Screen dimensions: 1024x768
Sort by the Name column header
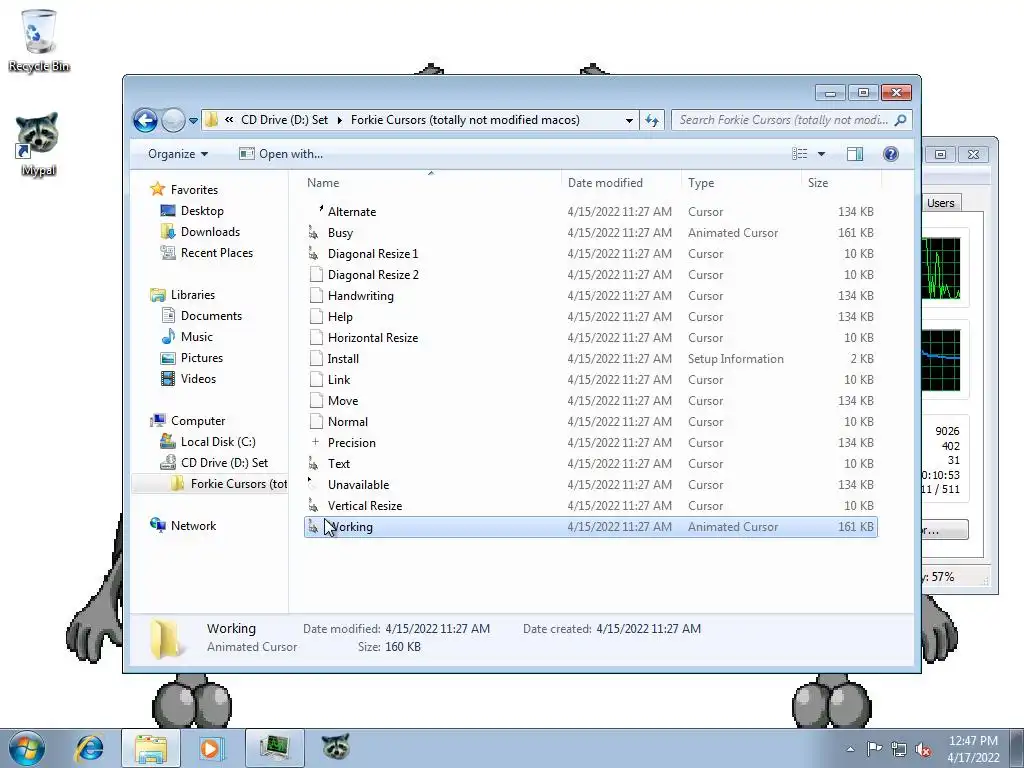(432, 183)
